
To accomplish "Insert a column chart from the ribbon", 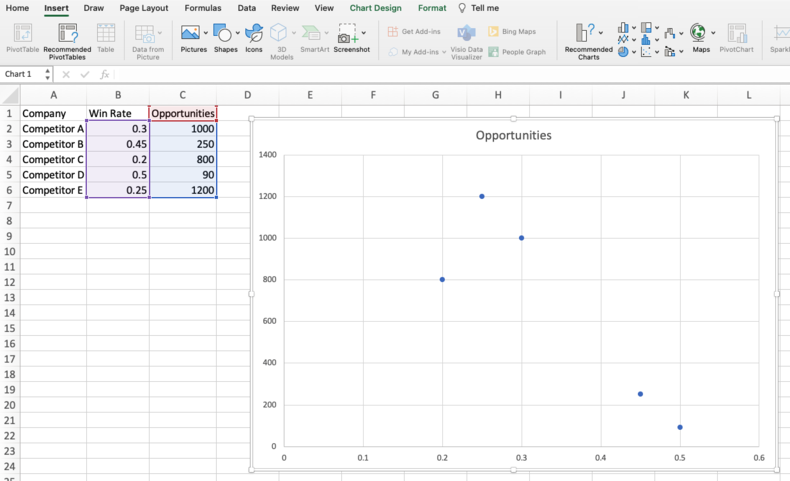I will [x=624, y=28].
